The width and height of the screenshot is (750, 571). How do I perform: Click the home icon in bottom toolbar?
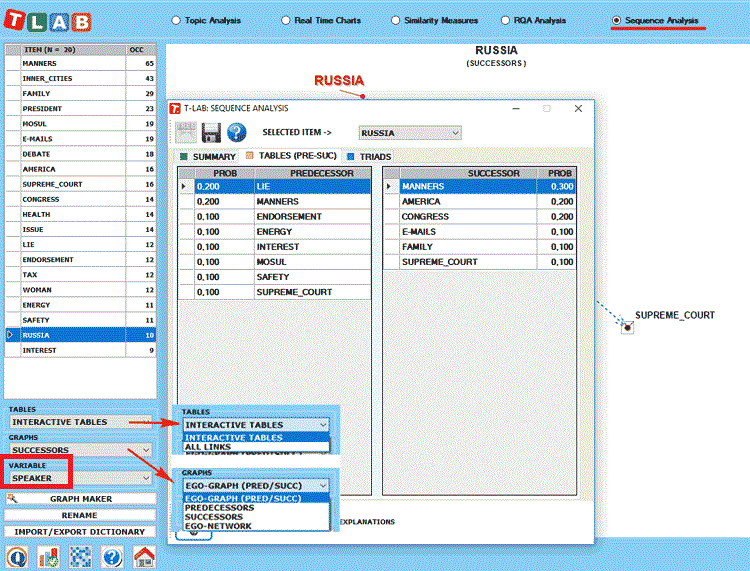coord(143,557)
